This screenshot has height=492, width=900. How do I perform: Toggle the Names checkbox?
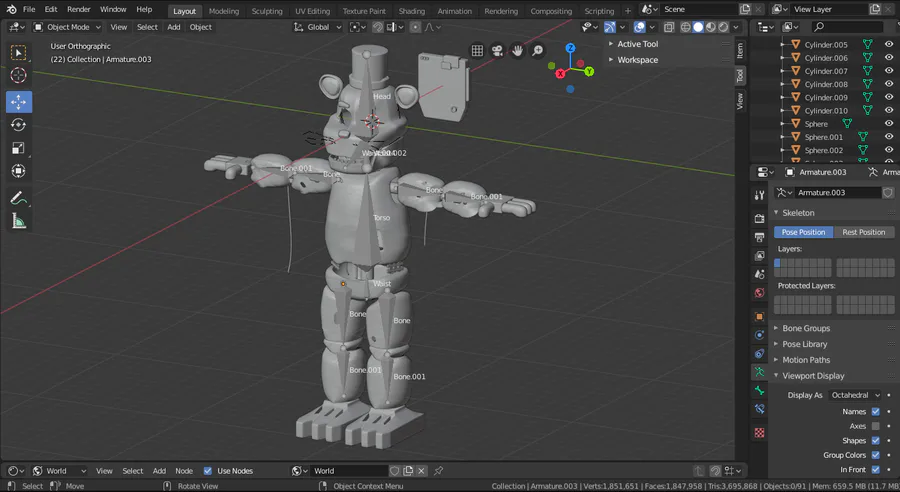point(875,411)
